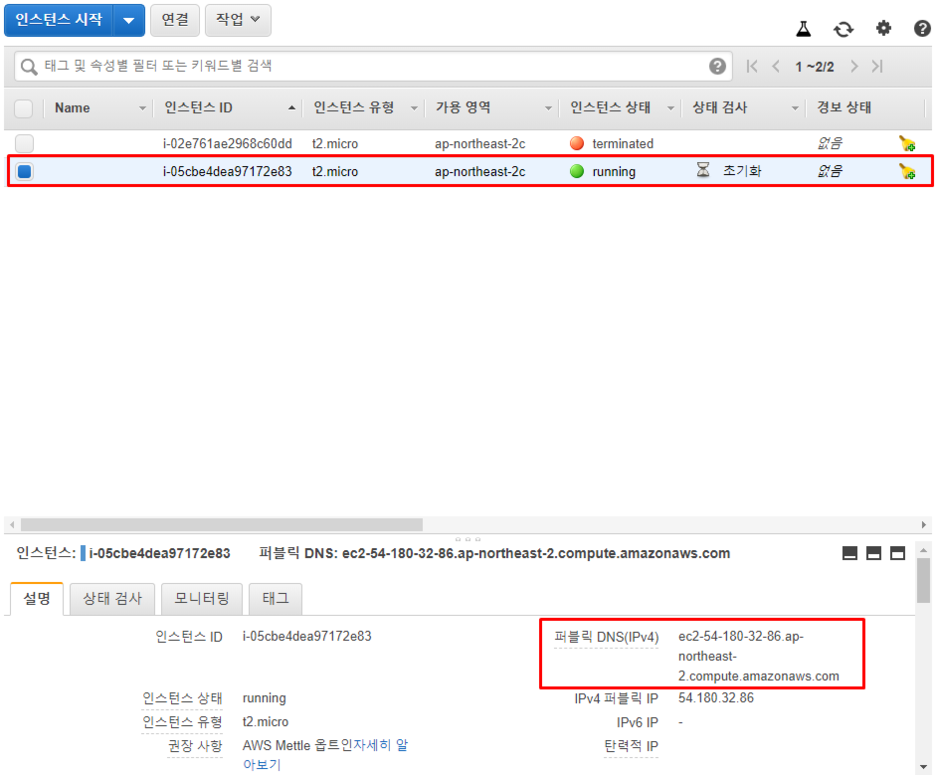Click help icon inside search filter
This screenshot has height=775, width=936.
coord(718,66)
